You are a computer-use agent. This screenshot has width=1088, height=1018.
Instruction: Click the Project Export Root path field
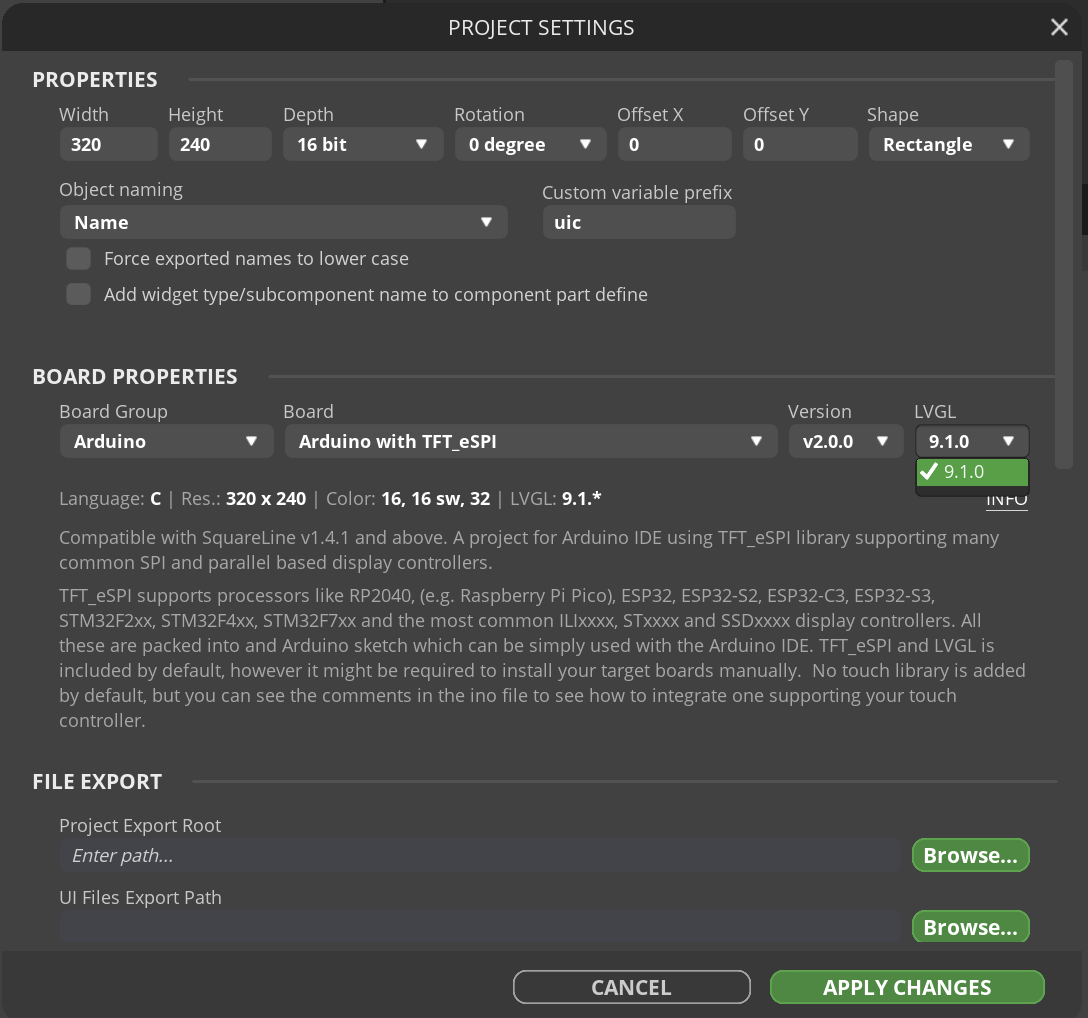pos(480,856)
